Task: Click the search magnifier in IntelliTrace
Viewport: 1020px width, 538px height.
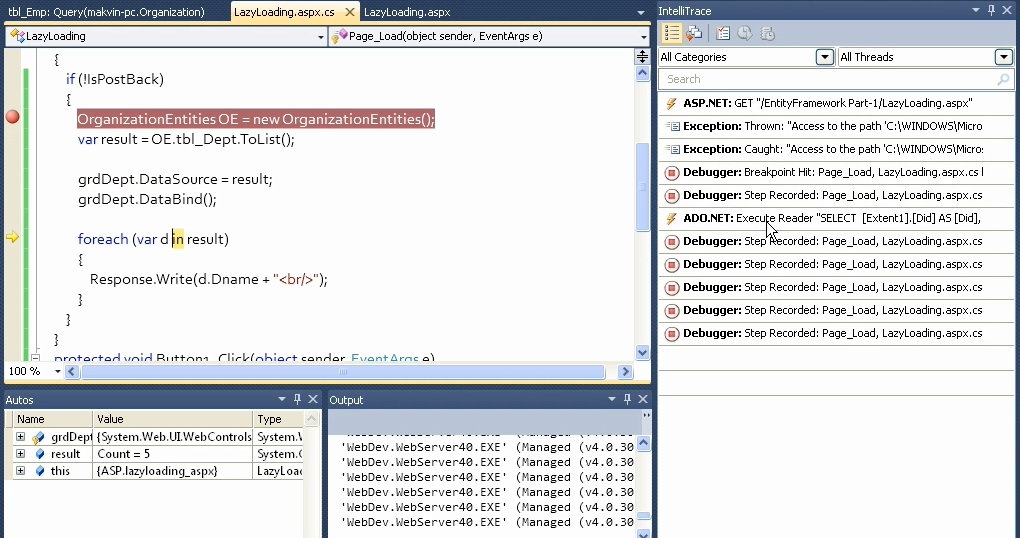Action: point(1003,79)
